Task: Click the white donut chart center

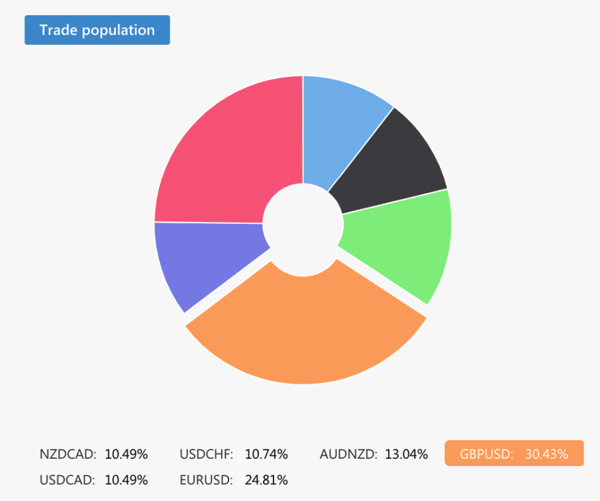Action: pyautogui.click(x=302, y=222)
